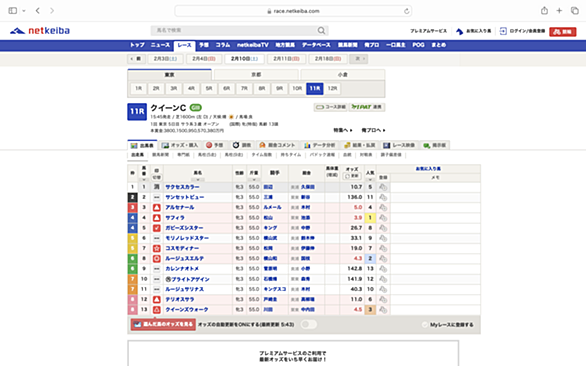Select race 6R button
Image resolution: width=586 pixels, height=366 pixels.
(227, 89)
